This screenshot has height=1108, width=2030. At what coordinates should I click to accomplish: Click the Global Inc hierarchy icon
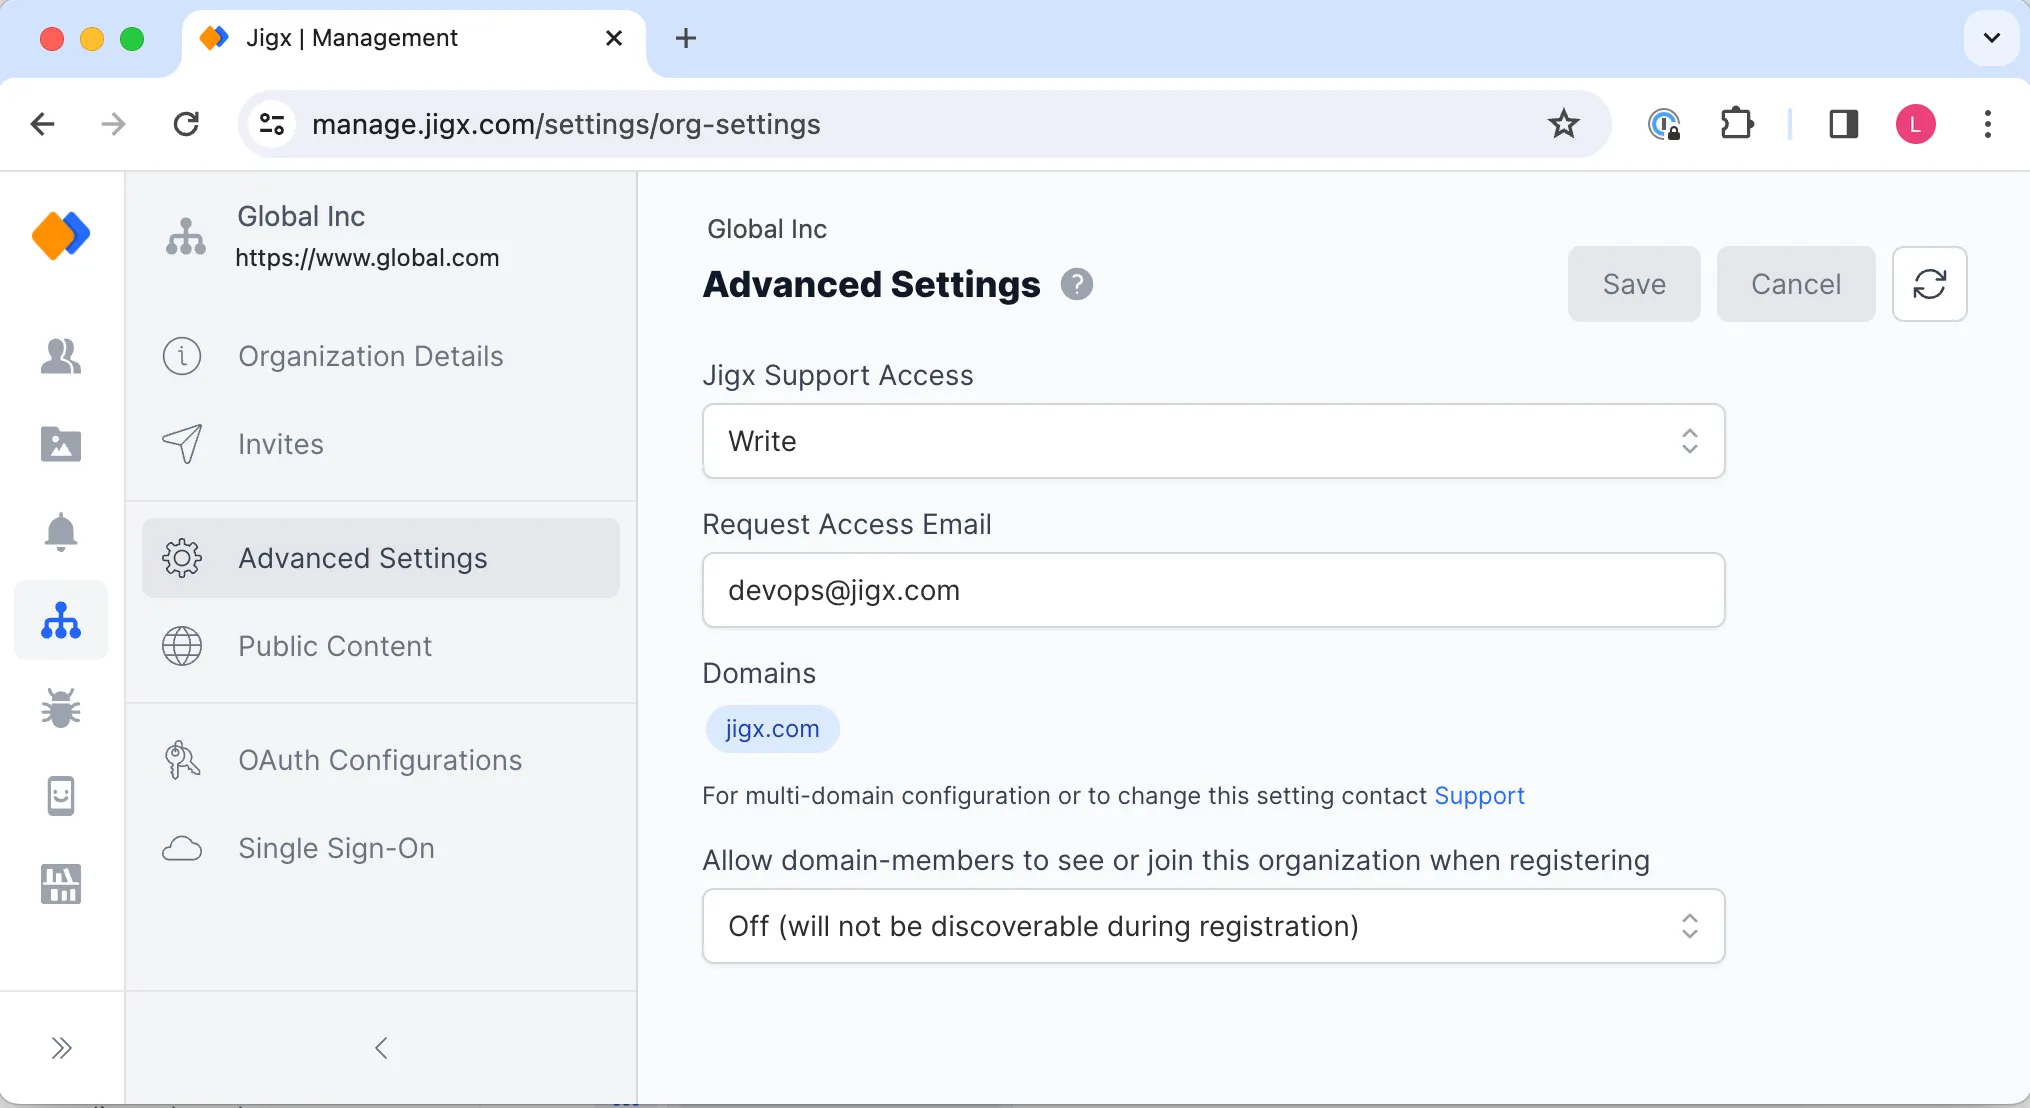184,235
